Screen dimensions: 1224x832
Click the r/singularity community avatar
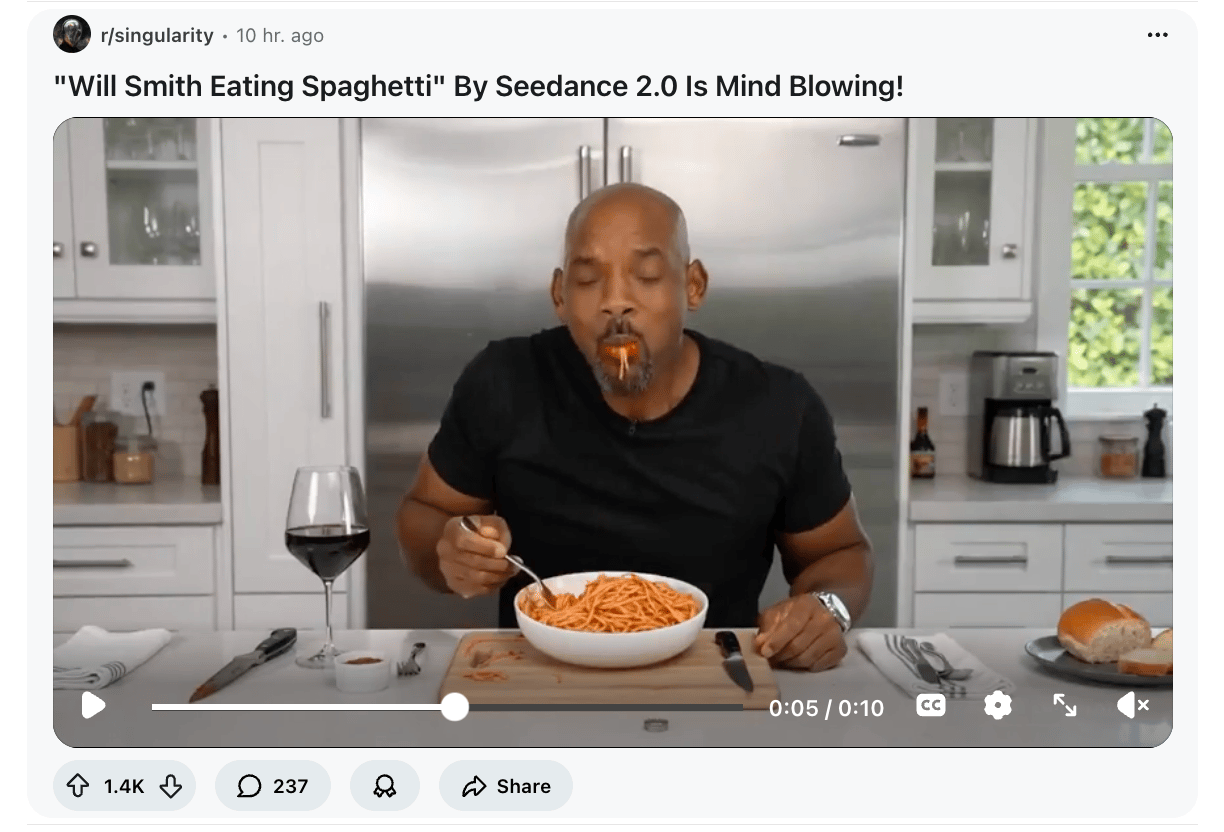[72, 35]
